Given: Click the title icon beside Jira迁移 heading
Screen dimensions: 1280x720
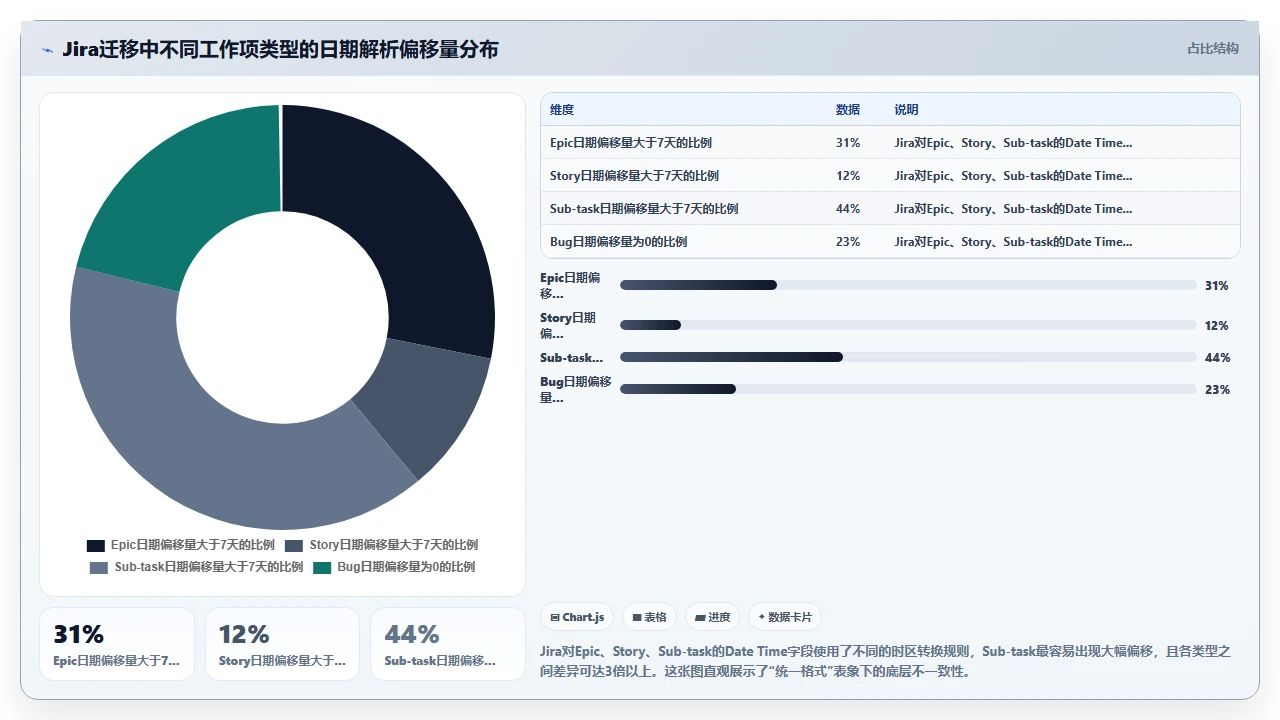Looking at the screenshot, I should [x=47, y=50].
